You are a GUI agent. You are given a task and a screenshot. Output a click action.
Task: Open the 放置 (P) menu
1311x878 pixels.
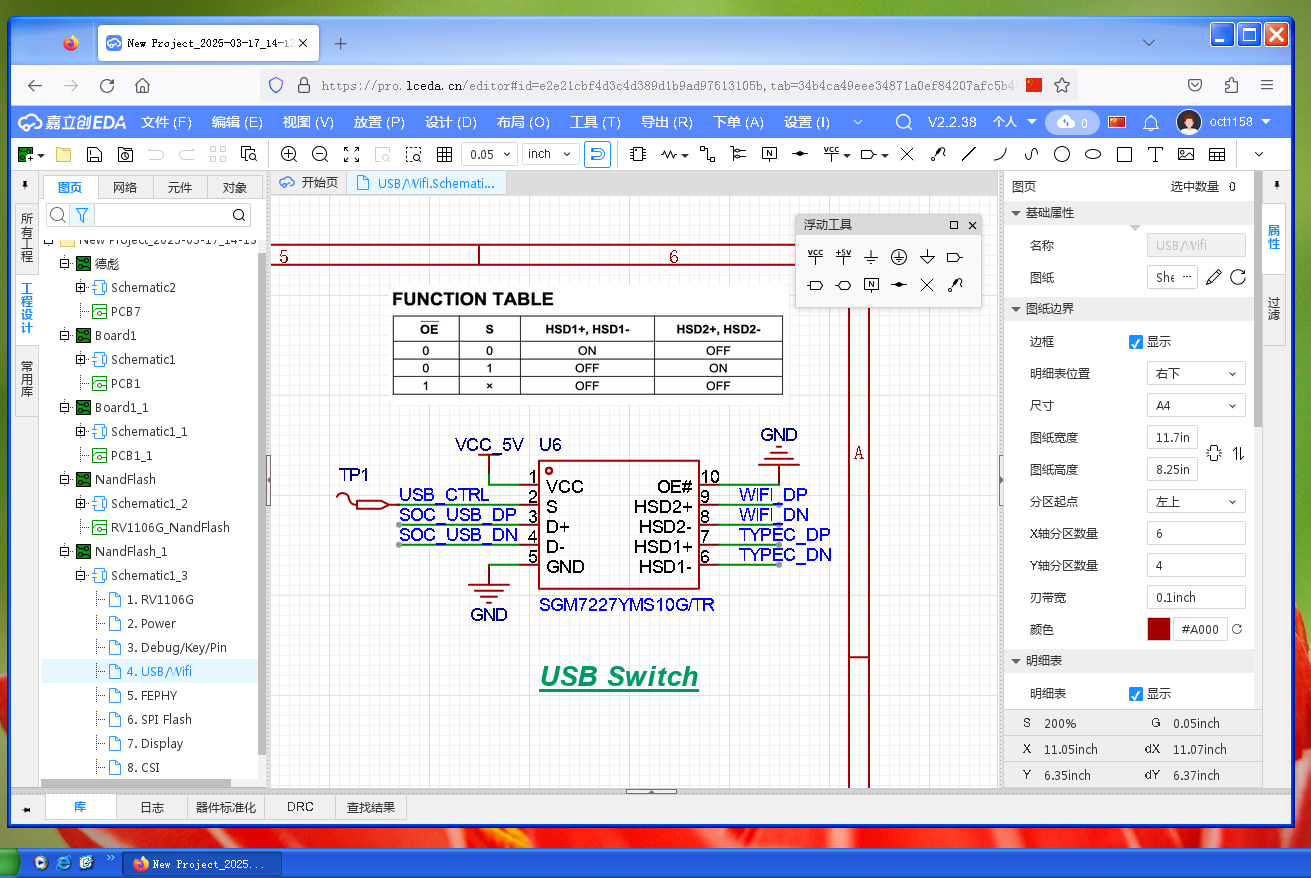379,122
